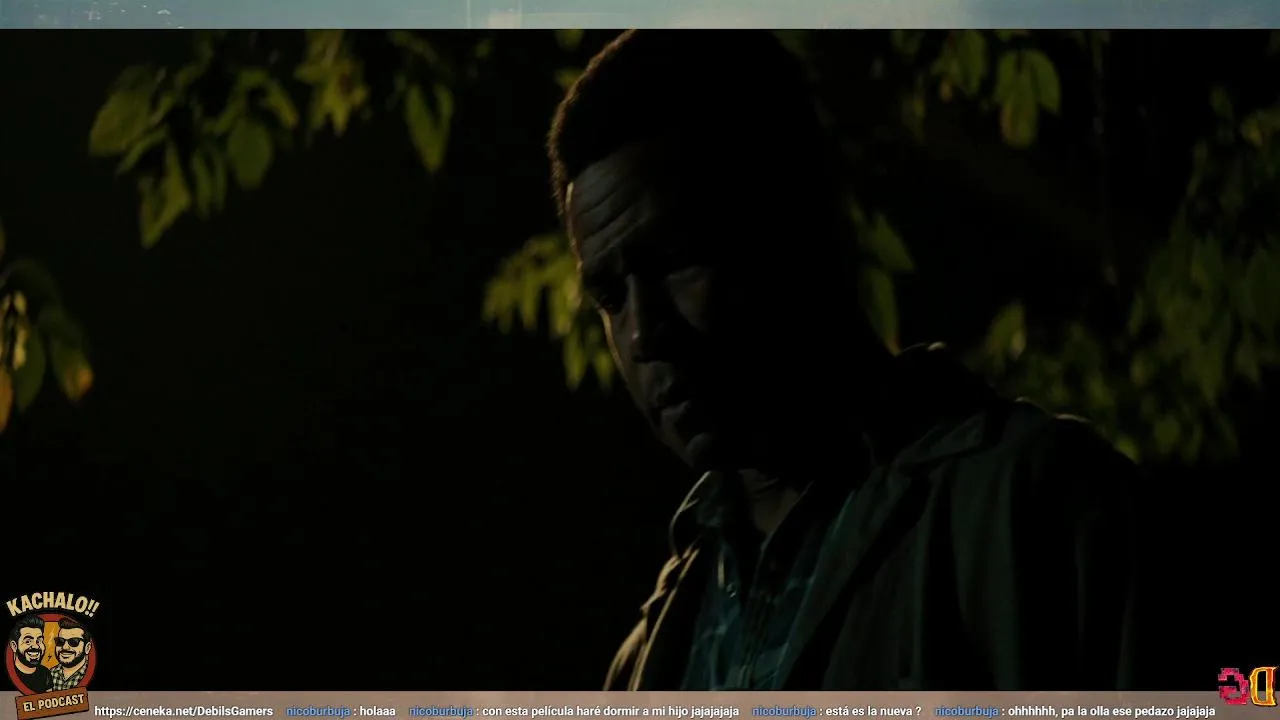Click the message 'con esta película haré dormir a mi hijo'
This screenshot has height=720, width=1280.
[x=610, y=711]
